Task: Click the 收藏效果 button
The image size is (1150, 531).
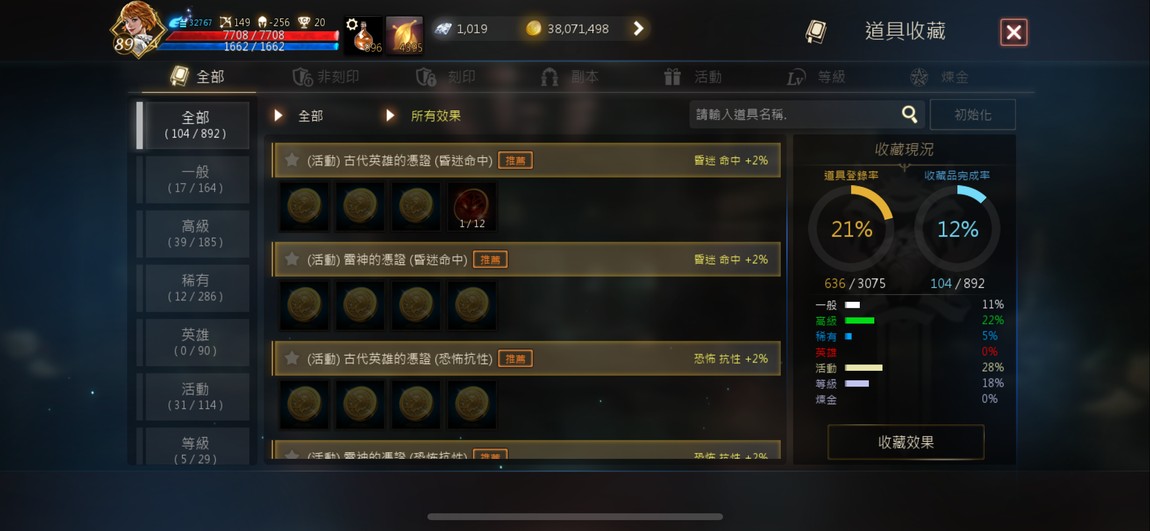Action: [906, 442]
